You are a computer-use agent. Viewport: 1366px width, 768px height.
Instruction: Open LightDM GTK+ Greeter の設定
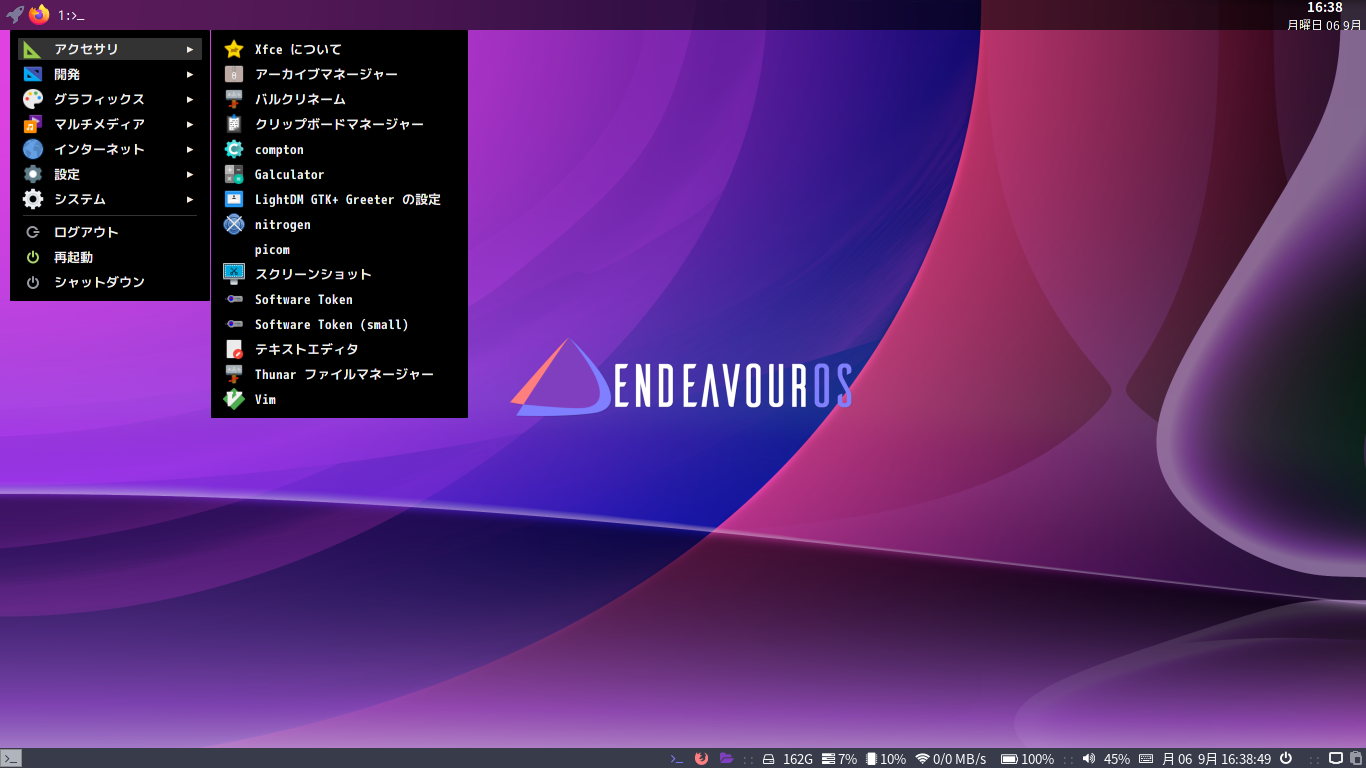339,199
